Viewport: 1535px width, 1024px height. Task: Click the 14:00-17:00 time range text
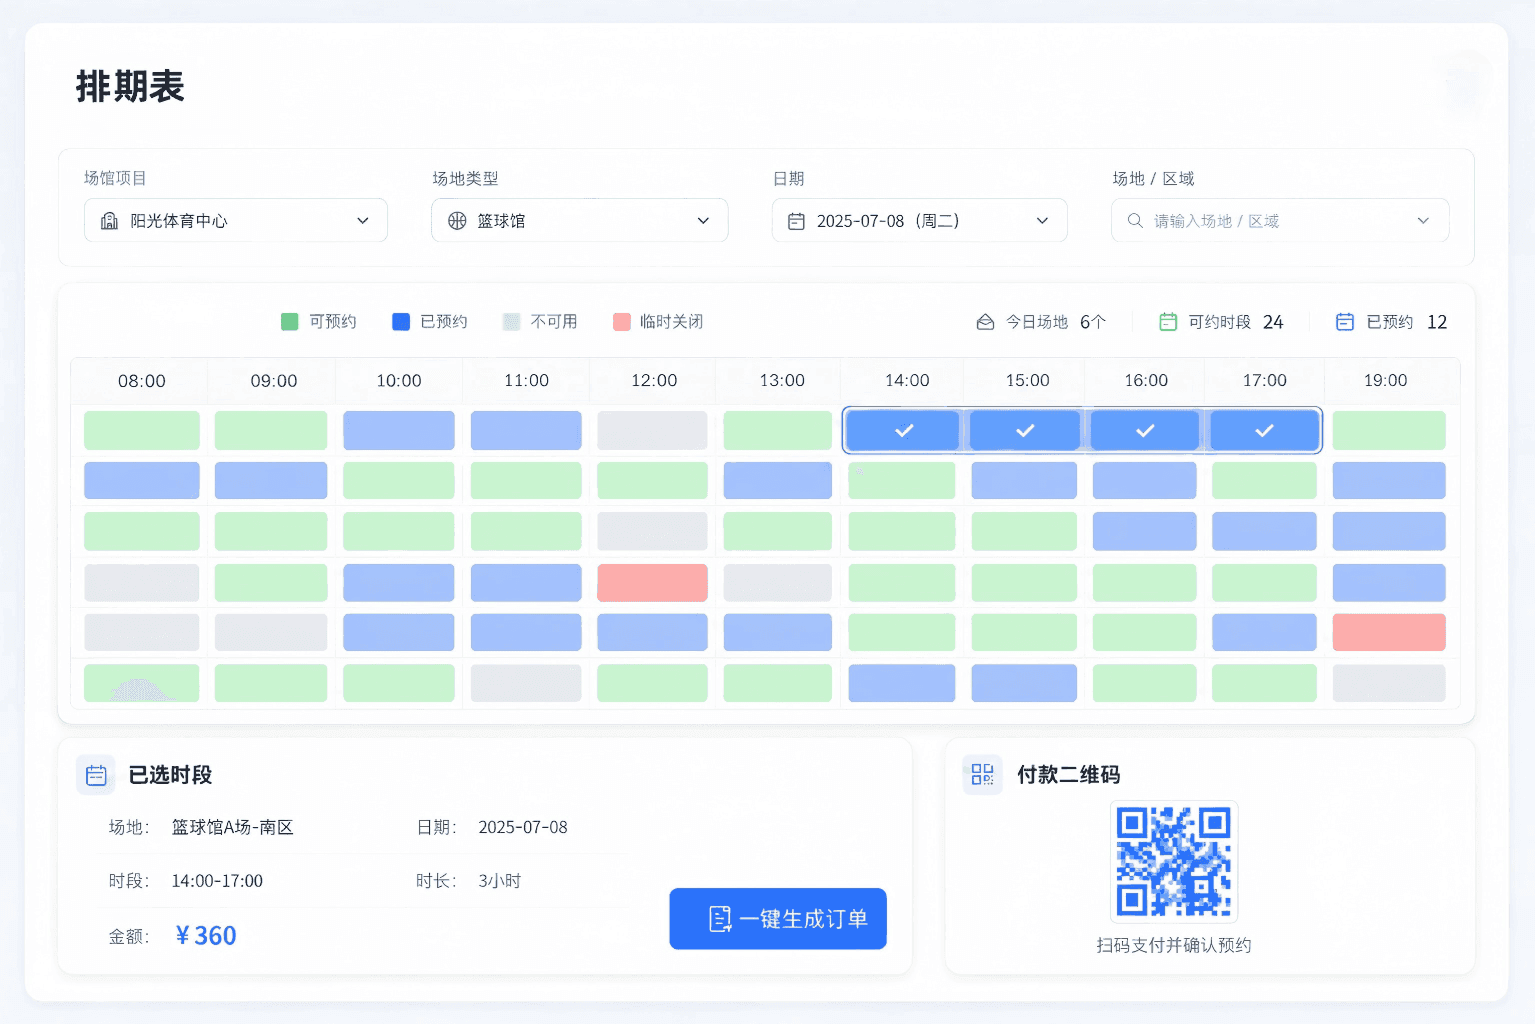pyautogui.click(x=217, y=881)
